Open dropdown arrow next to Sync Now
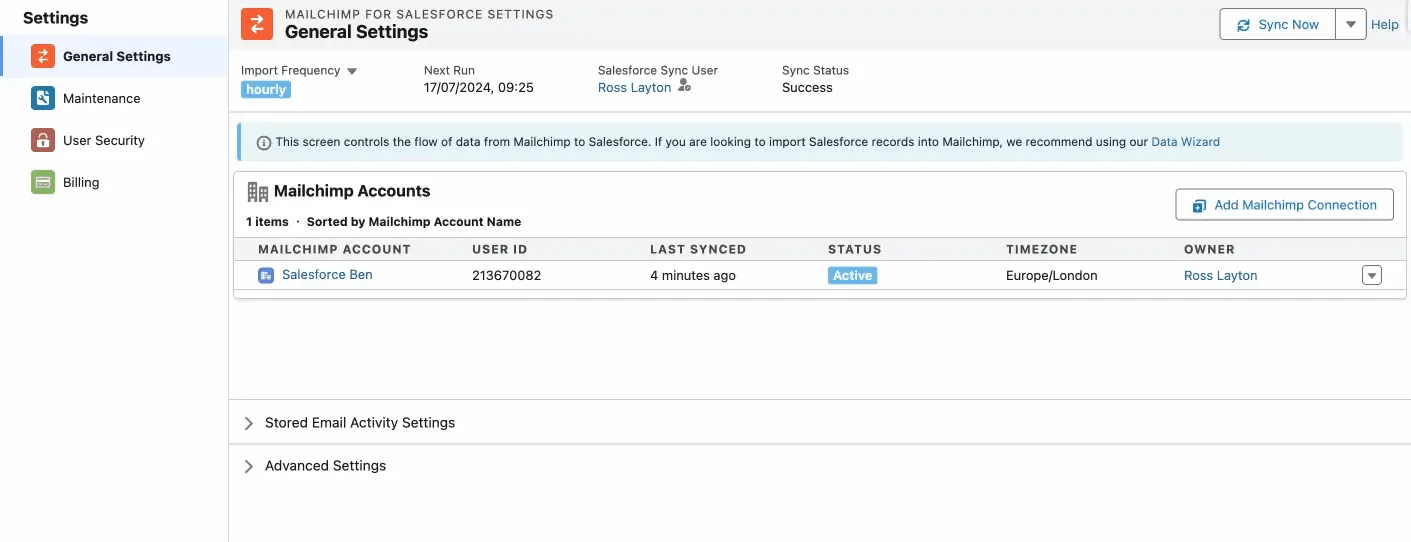Viewport: 1411px width, 542px height. [x=1351, y=24]
